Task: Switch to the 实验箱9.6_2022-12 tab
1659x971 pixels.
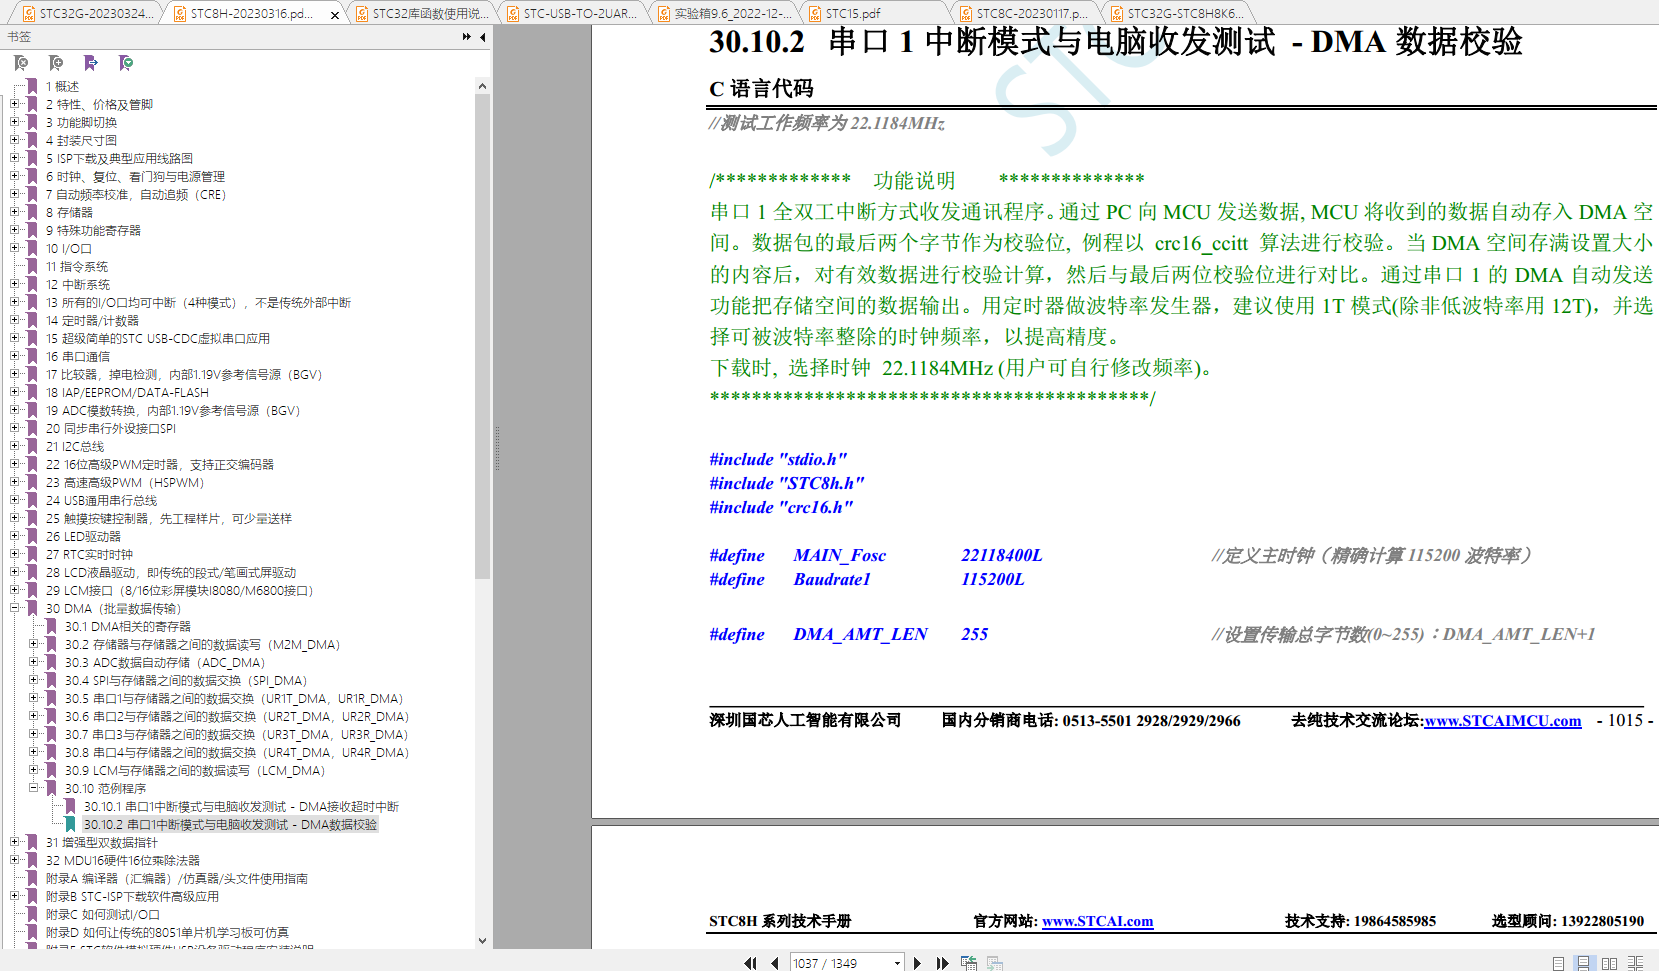Action: (724, 13)
